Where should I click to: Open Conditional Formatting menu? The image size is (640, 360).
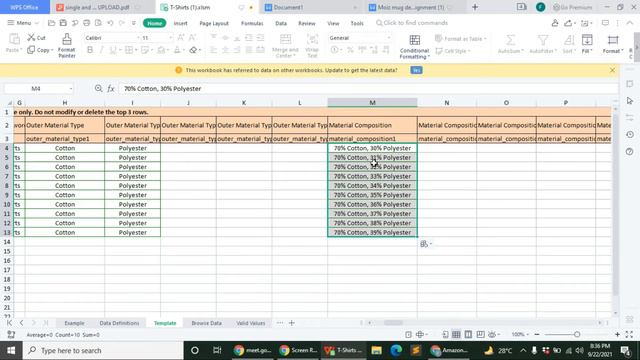414,47
